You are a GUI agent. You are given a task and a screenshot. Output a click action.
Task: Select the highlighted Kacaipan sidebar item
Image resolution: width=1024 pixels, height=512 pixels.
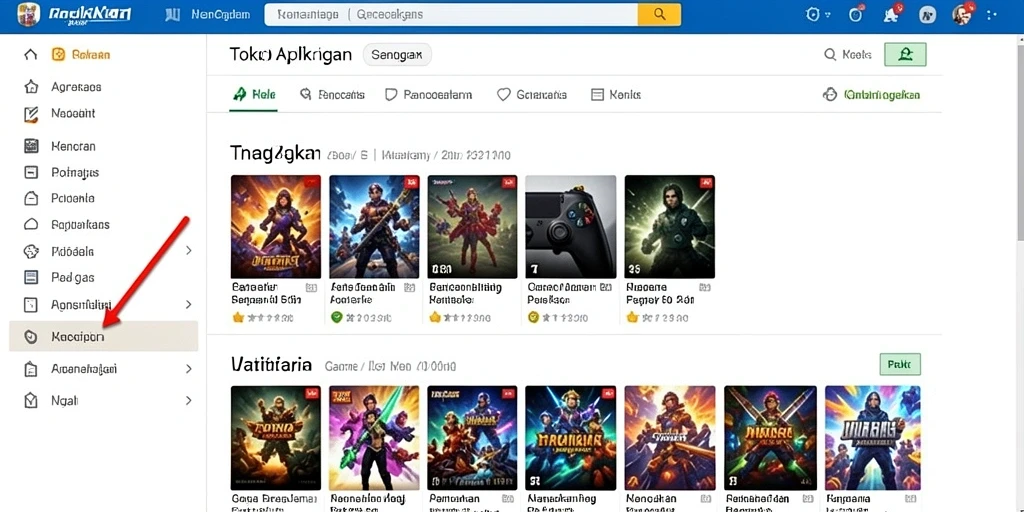pos(103,336)
